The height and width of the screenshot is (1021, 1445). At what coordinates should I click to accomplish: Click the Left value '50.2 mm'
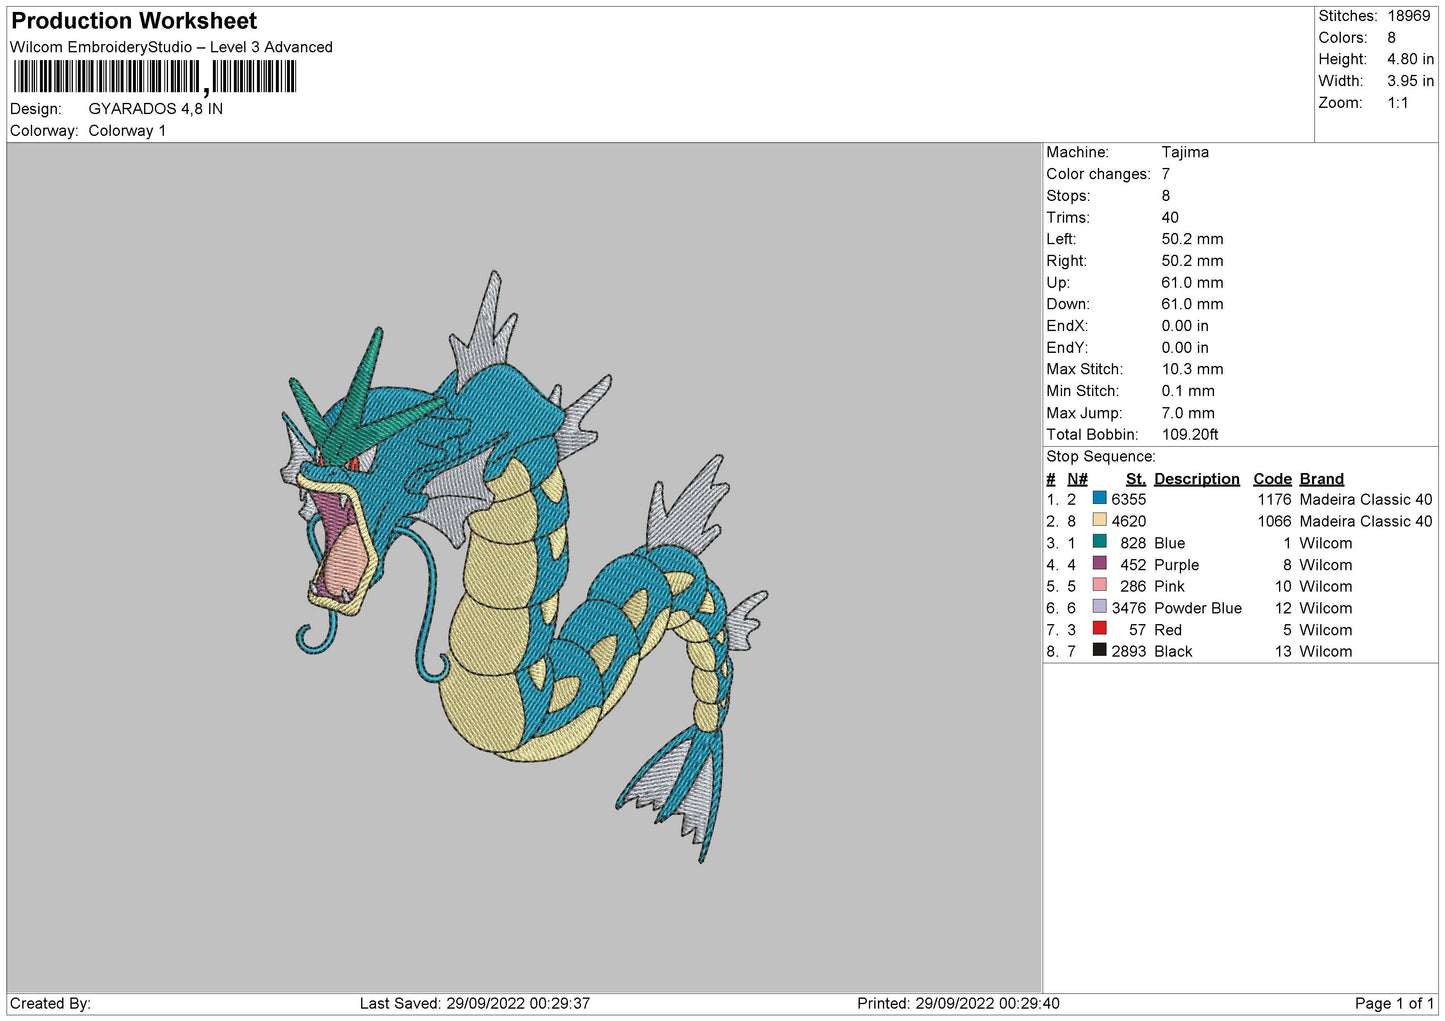point(1192,239)
